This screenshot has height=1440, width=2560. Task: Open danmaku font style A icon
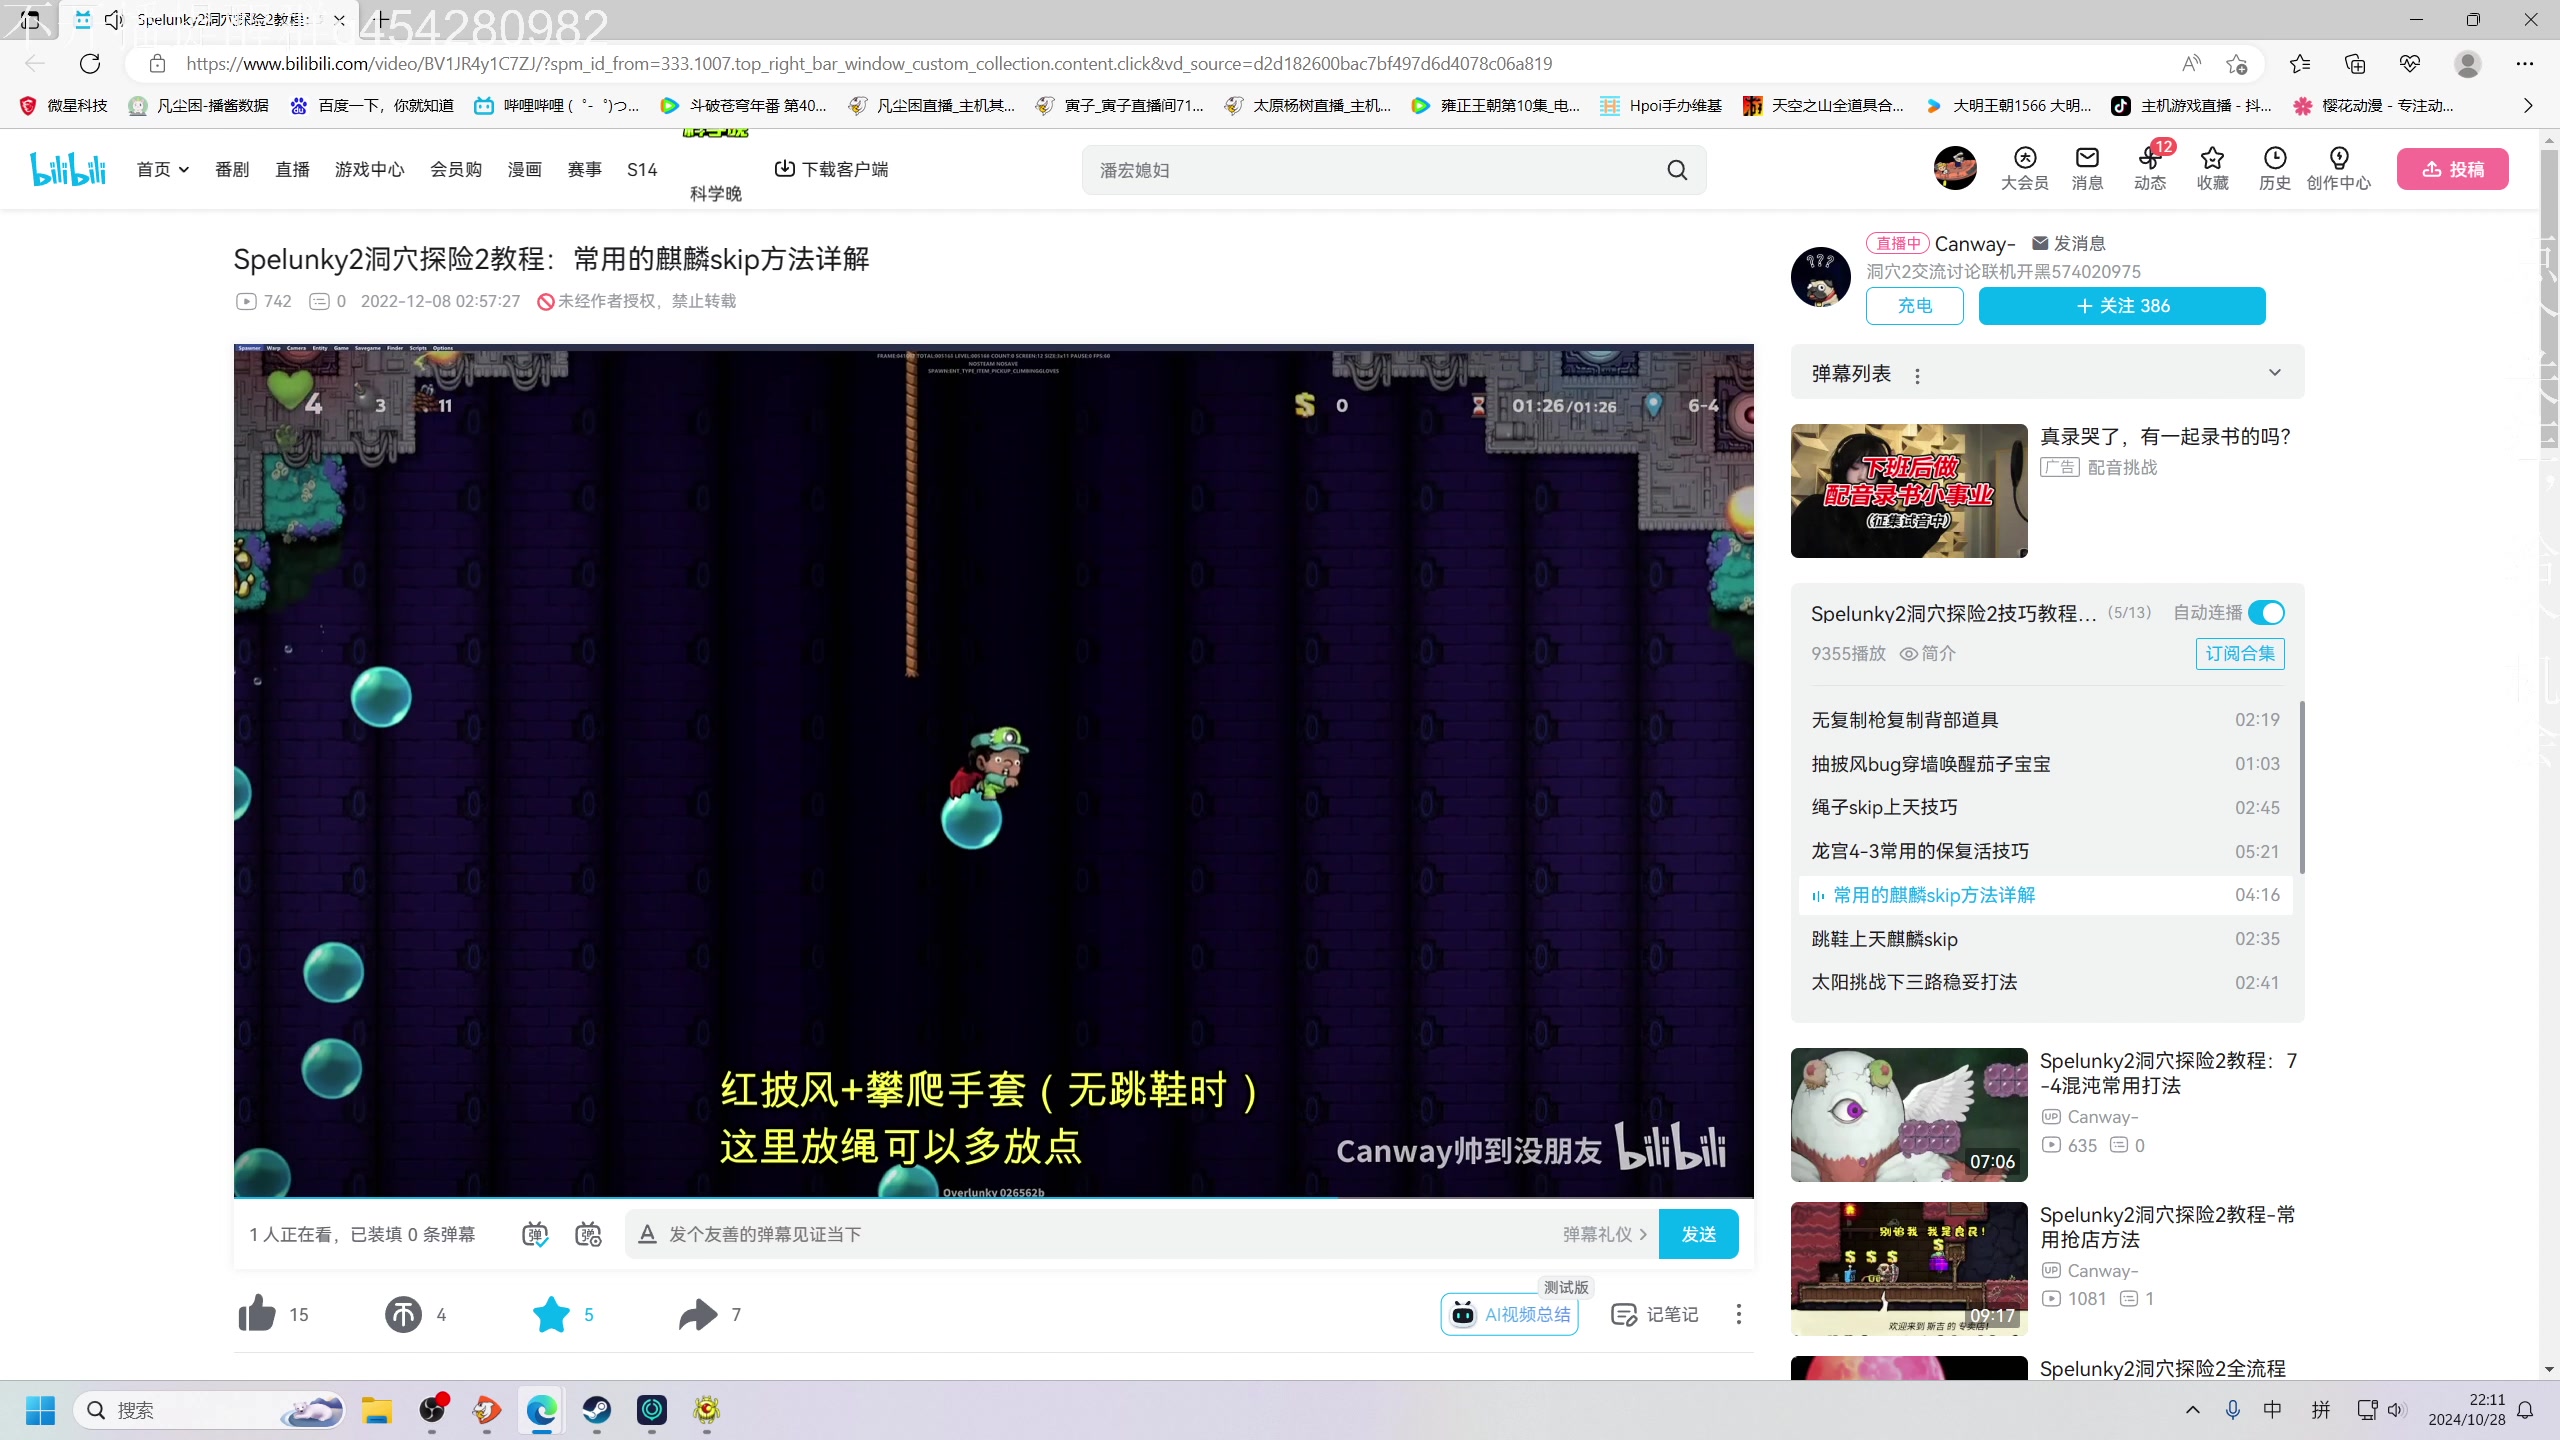tap(647, 1234)
